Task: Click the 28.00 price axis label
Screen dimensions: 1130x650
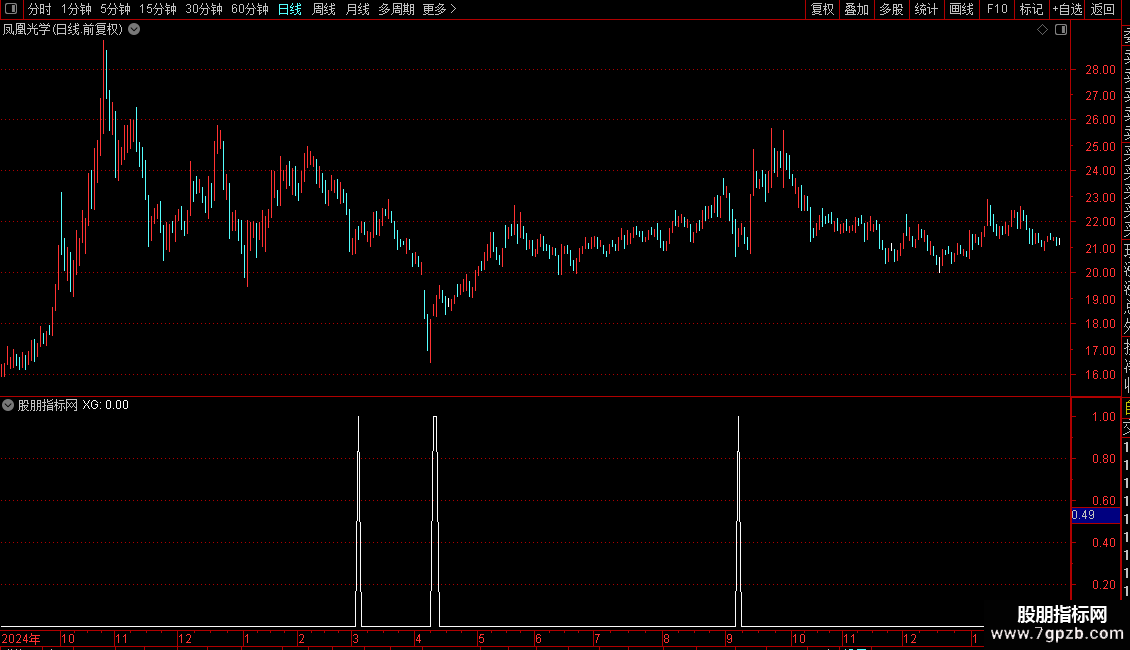Action: coord(1100,70)
